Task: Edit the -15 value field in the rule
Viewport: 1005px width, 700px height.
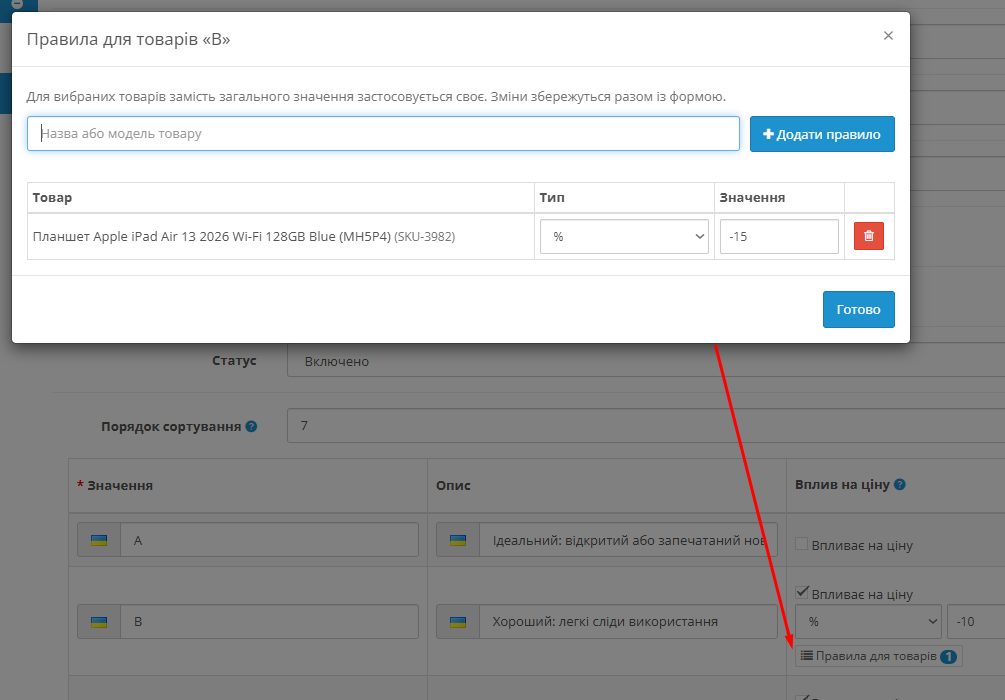Action: pyautogui.click(x=779, y=237)
